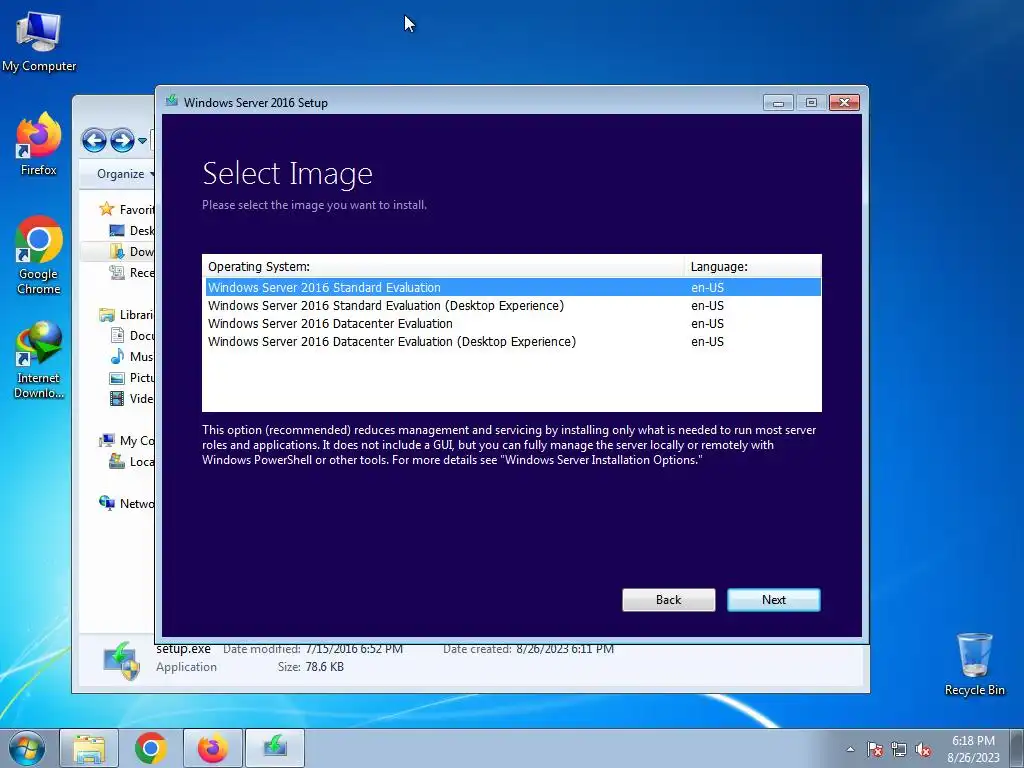
Task: Launch Chrome from the taskbar
Action: point(151,748)
